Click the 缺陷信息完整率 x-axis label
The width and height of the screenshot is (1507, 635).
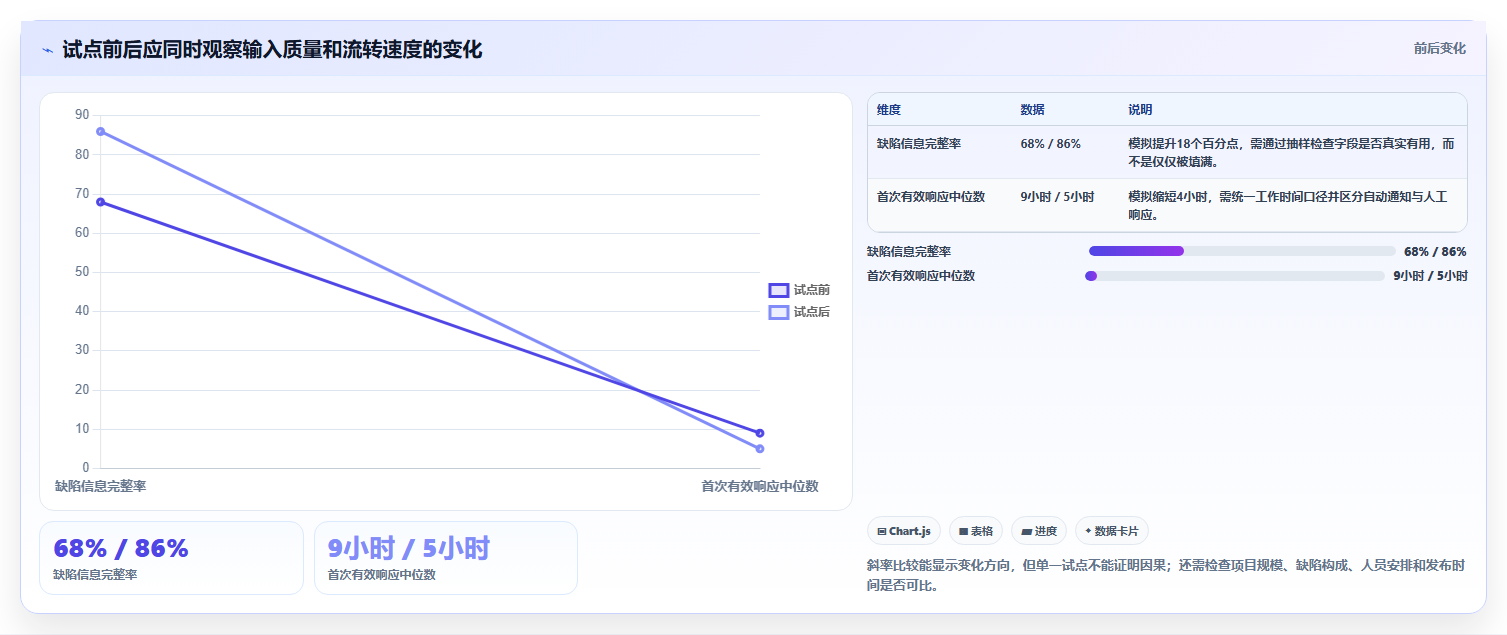(x=100, y=486)
